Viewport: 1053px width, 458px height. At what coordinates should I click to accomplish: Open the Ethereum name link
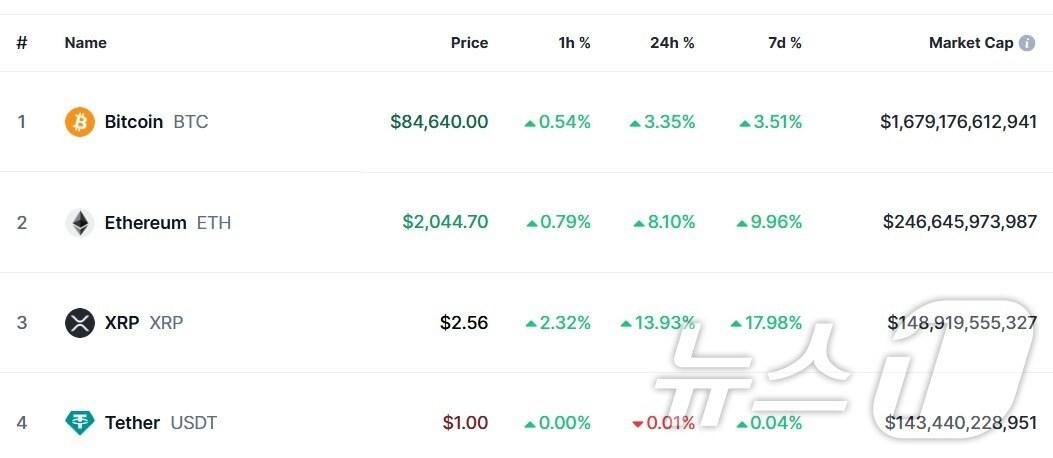145,223
